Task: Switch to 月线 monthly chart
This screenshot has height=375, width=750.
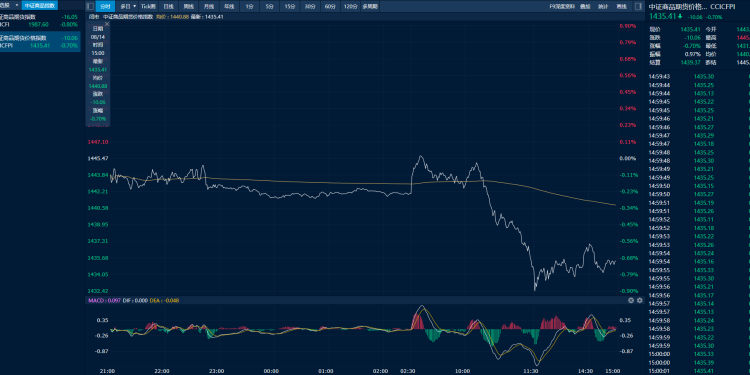Action: click(209, 6)
